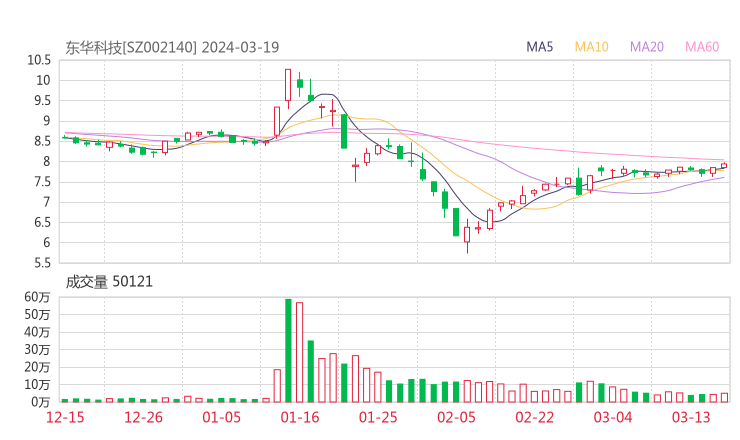Image resolution: width=740 pixels, height=440 pixels.
Task: Select the tallest hollow red volume bar
Action: 299,352
